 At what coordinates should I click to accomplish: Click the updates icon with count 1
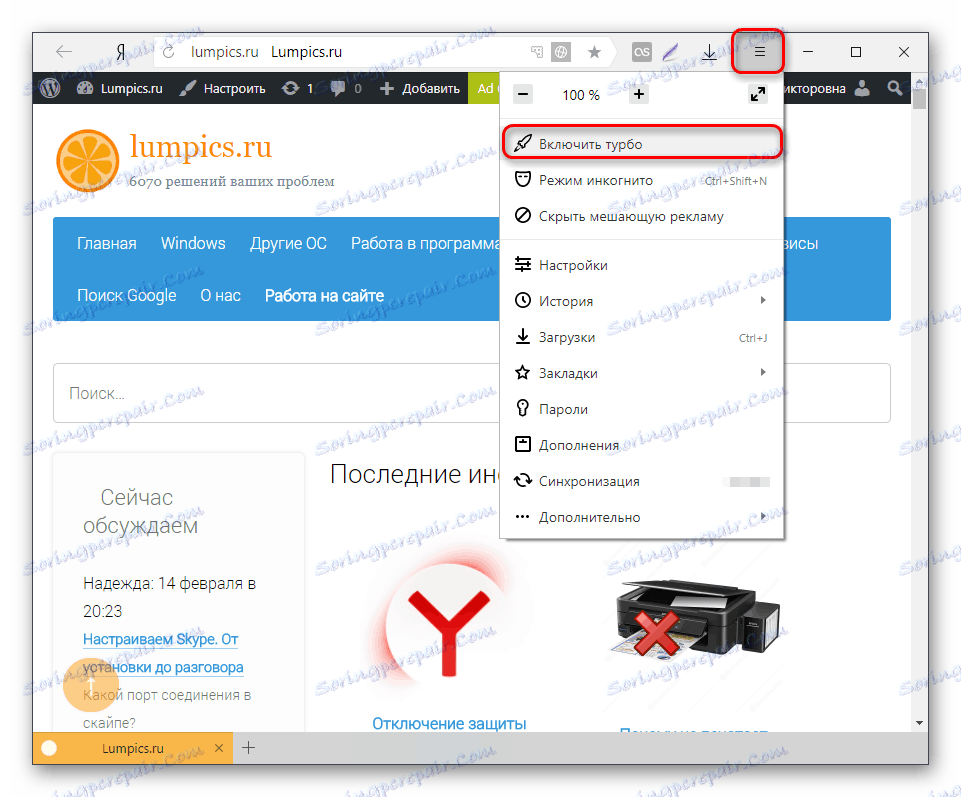(x=297, y=88)
